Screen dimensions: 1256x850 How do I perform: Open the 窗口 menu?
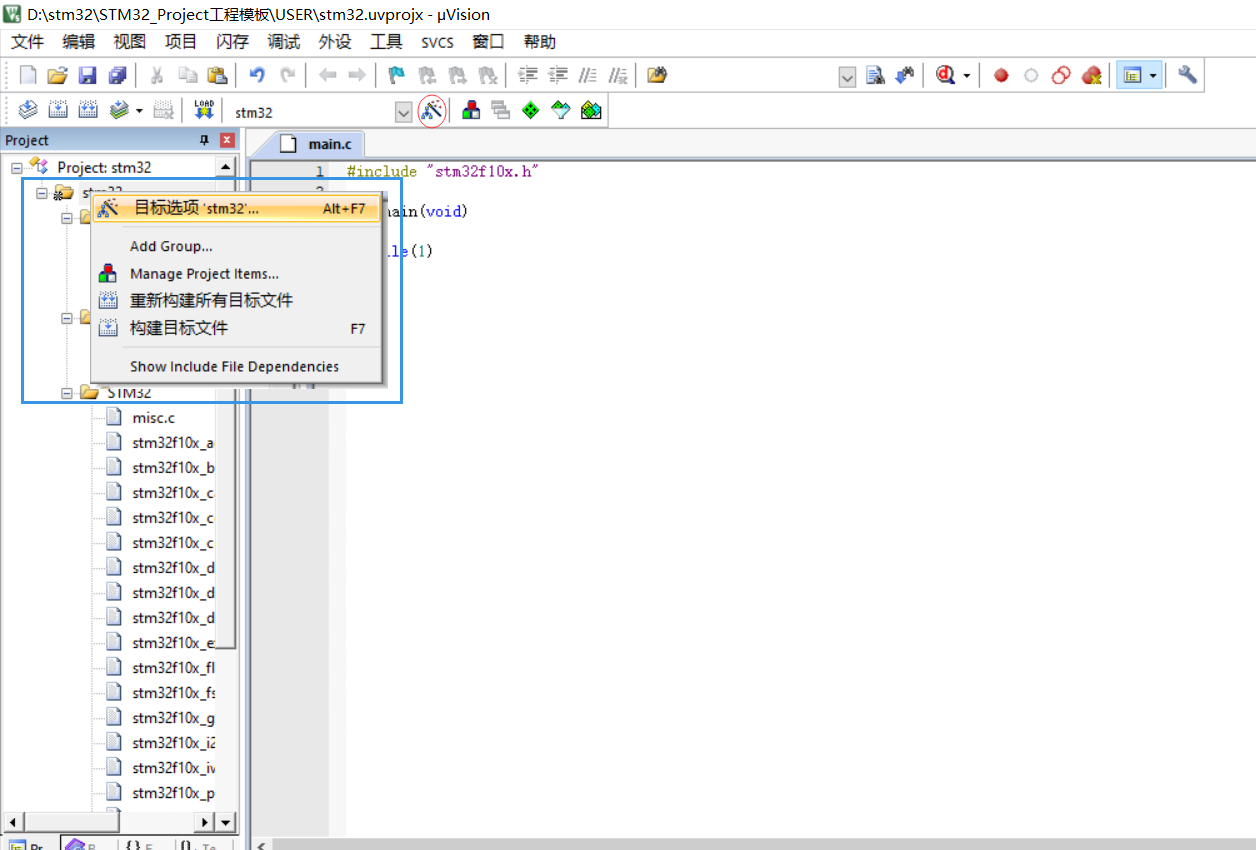pos(488,42)
